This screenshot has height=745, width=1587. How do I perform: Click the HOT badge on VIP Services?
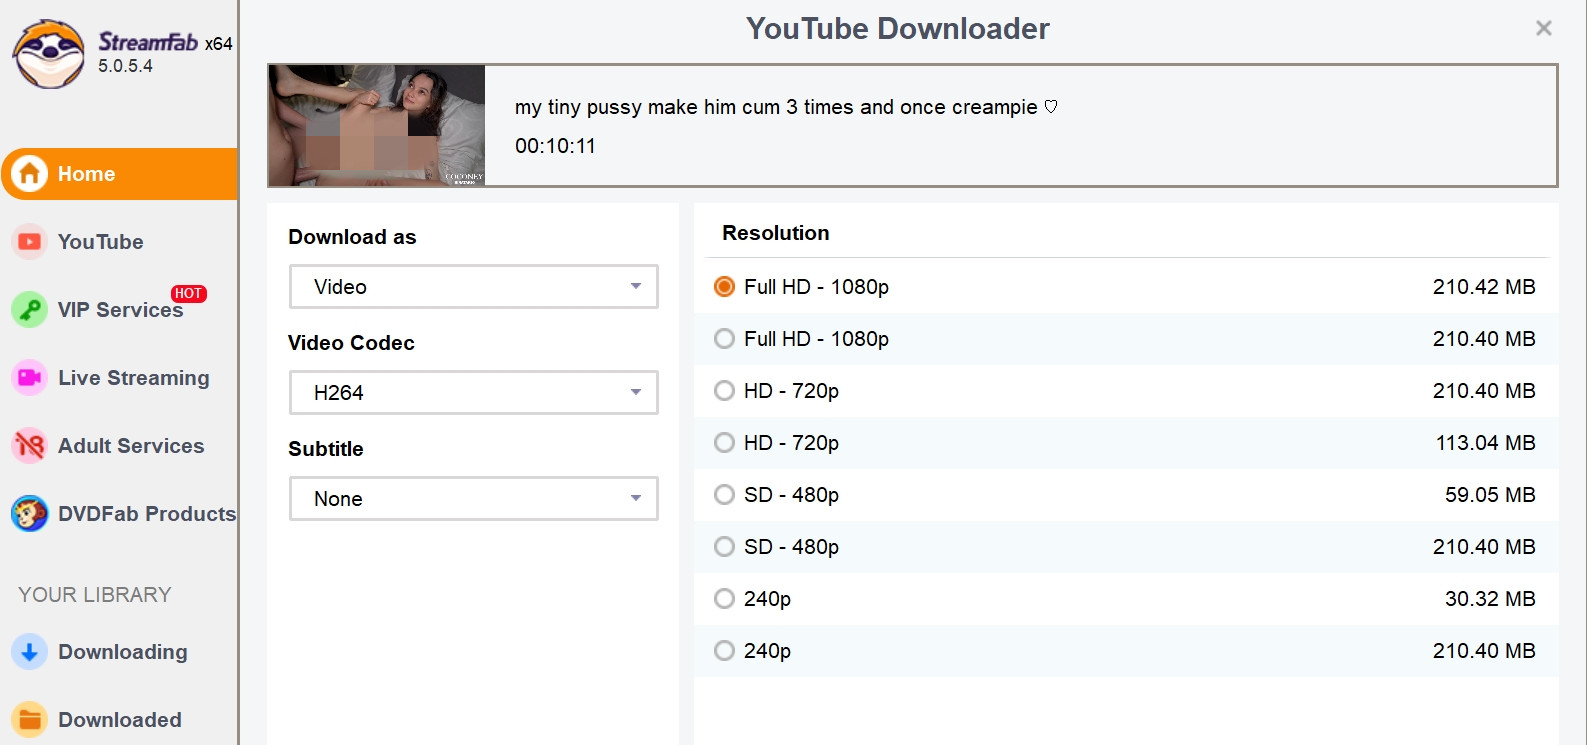pos(188,293)
